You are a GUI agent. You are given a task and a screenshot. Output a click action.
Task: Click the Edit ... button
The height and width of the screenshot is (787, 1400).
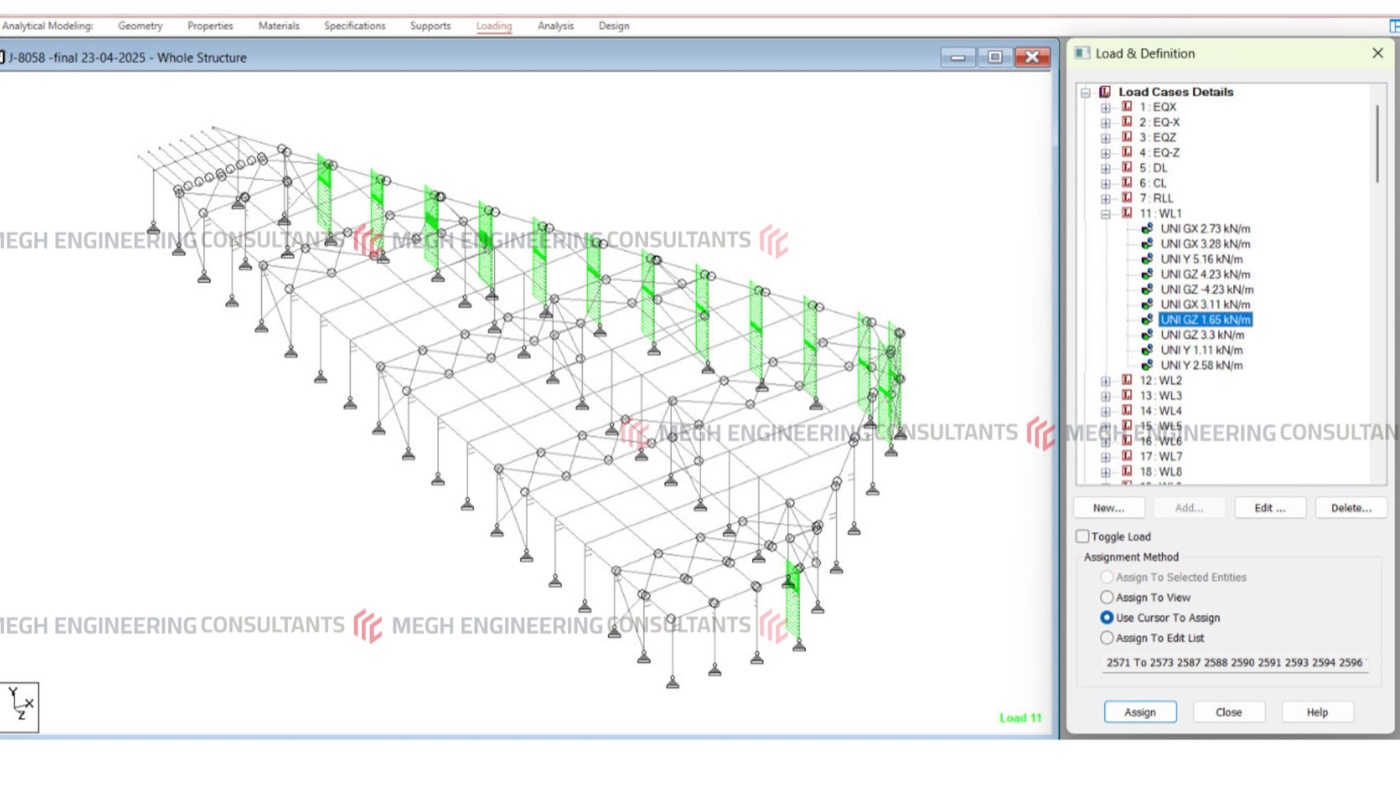coord(1270,508)
